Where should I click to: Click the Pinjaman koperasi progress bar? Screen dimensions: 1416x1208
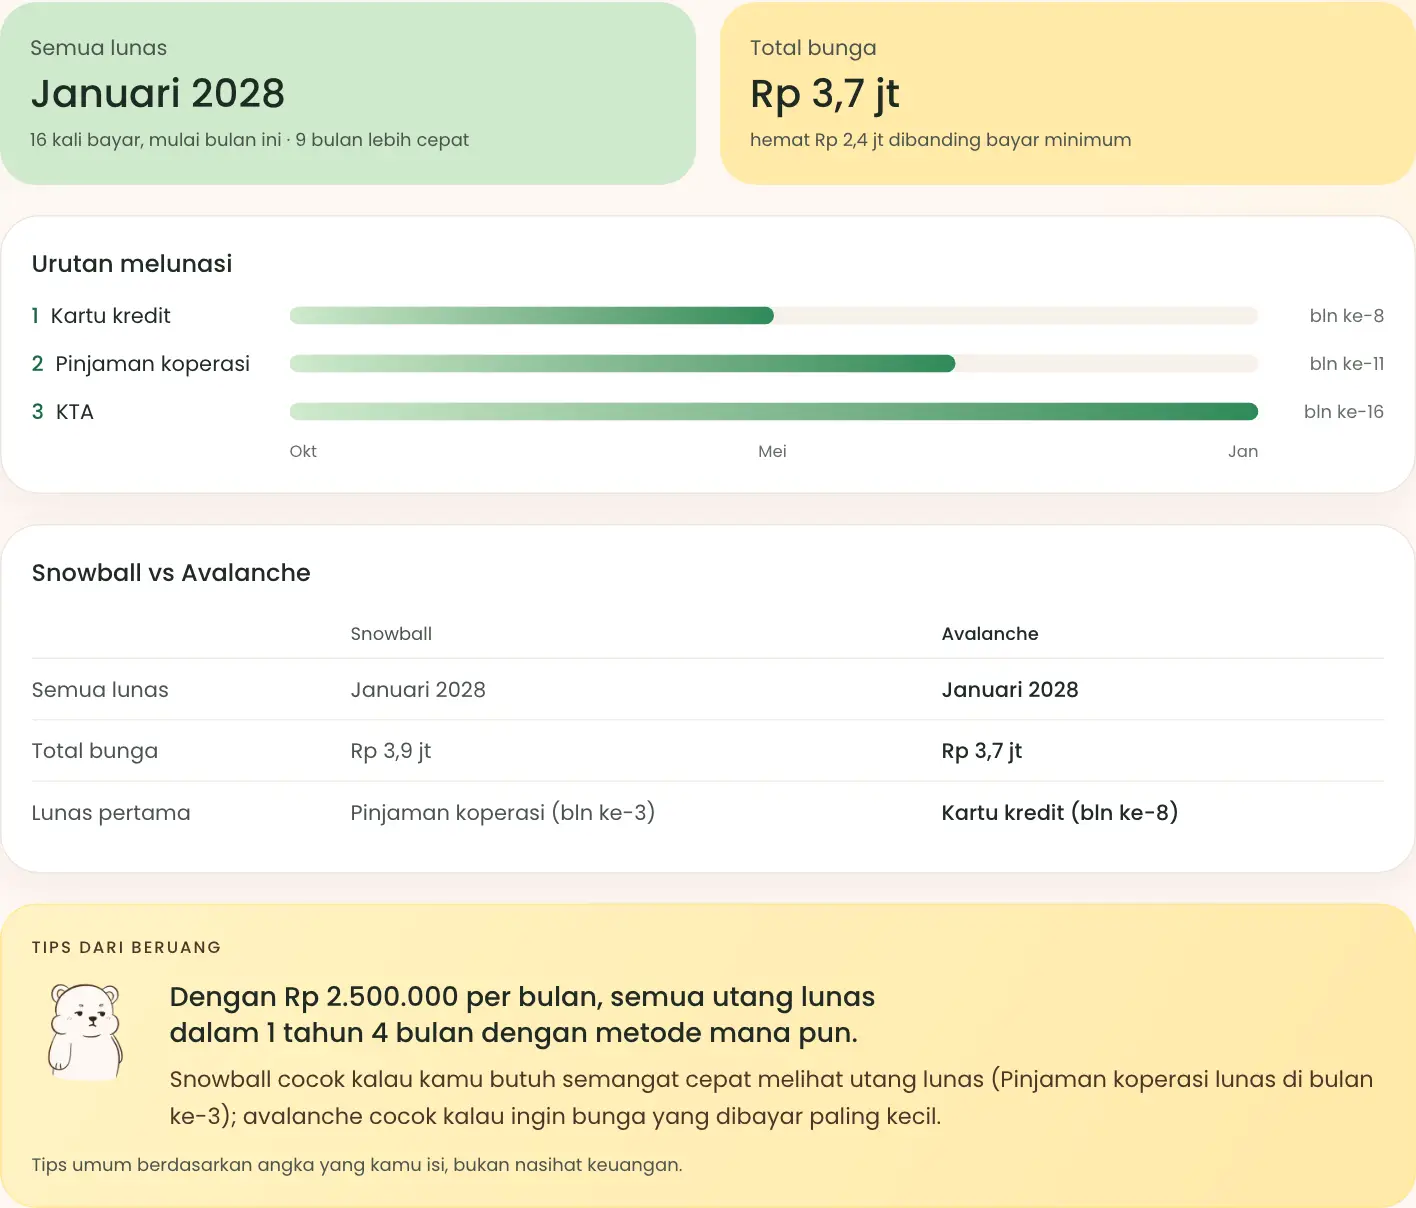point(773,364)
